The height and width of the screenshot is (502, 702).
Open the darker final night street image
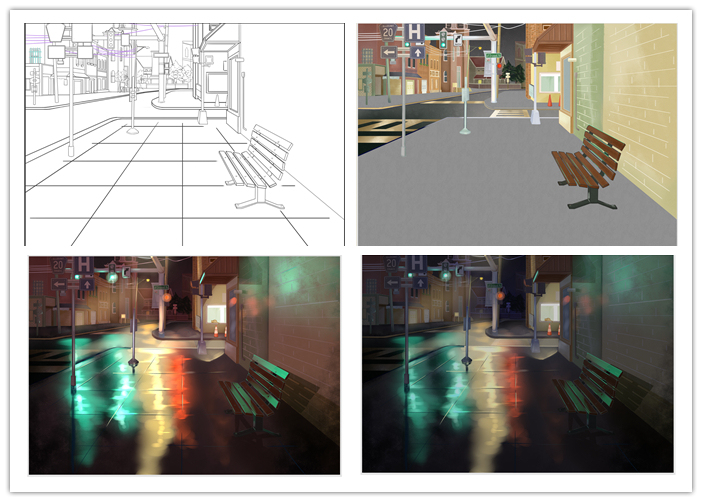(518, 364)
